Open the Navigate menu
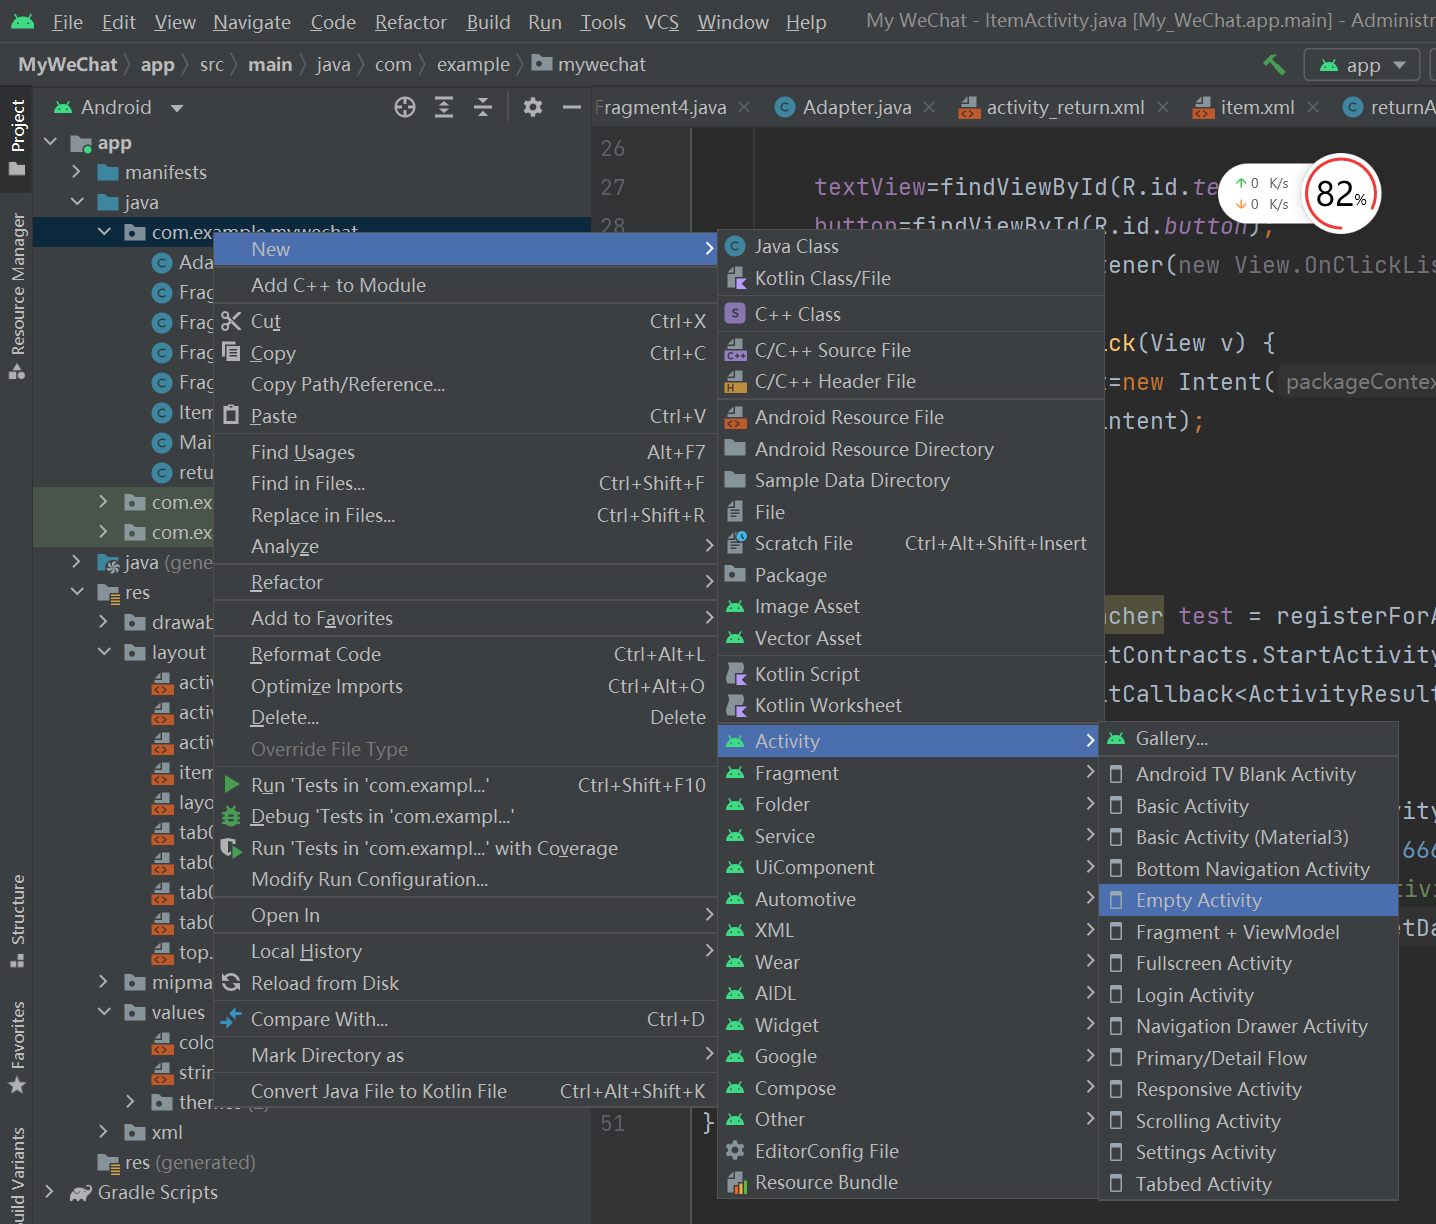This screenshot has height=1224, width=1436. click(x=252, y=22)
